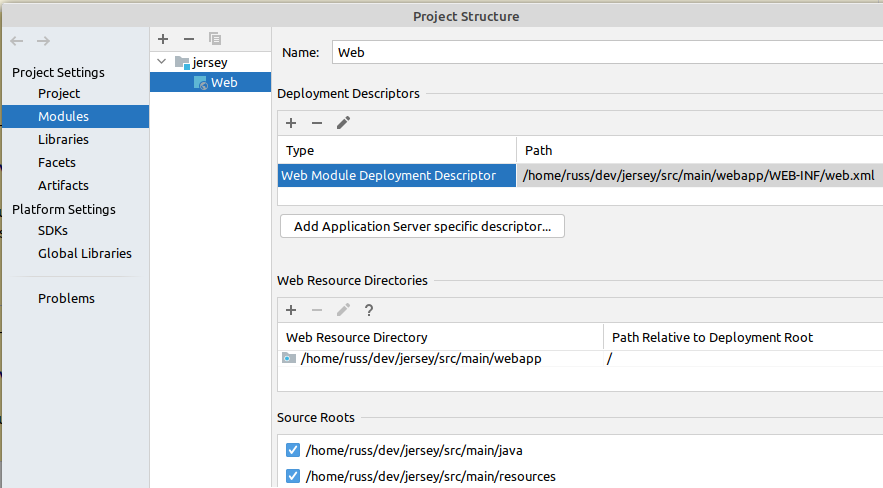Remove selected module with minus icon

pyautogui.click(x=189, y=39)
